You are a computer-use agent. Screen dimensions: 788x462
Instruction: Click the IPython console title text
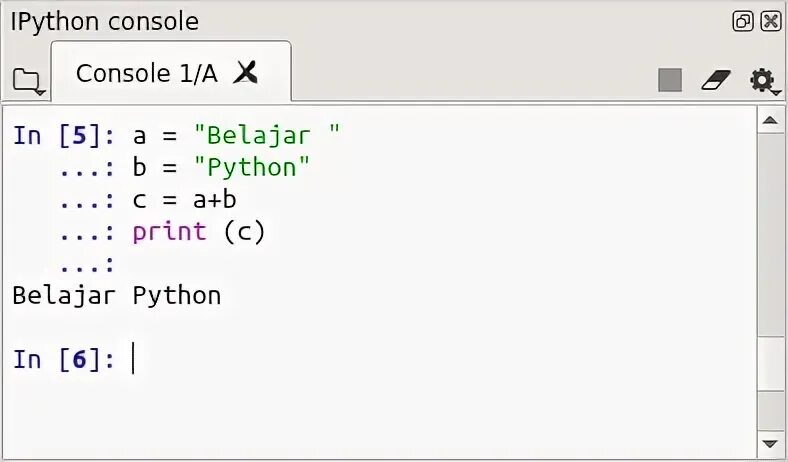coord(105,22)
